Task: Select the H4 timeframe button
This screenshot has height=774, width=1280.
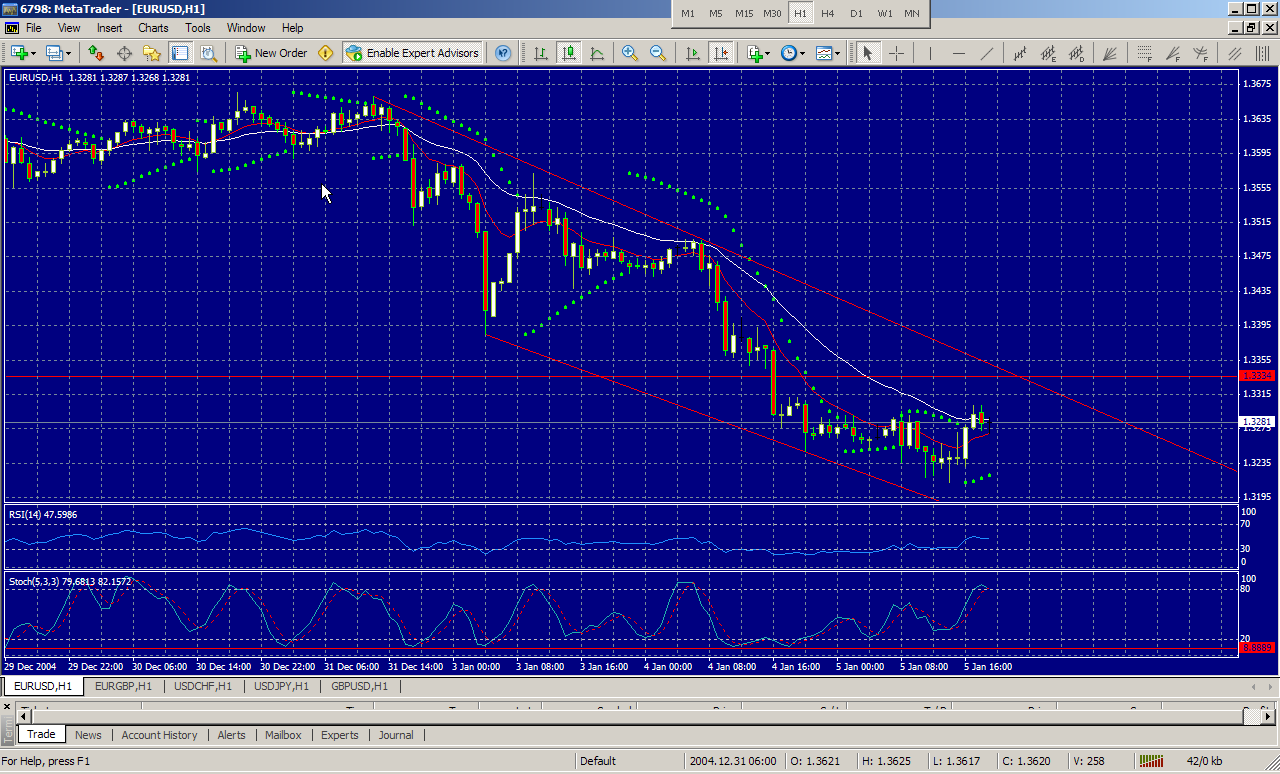Action: tap(828, 13)
